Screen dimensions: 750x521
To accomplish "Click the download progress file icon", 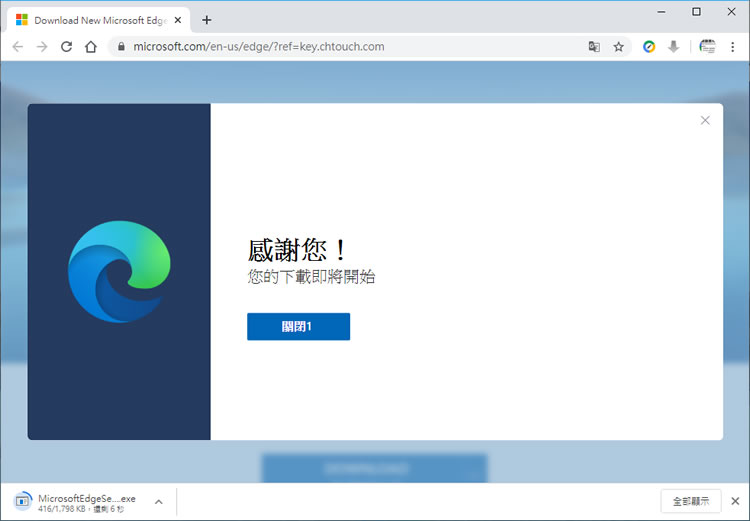I will 22,501.
